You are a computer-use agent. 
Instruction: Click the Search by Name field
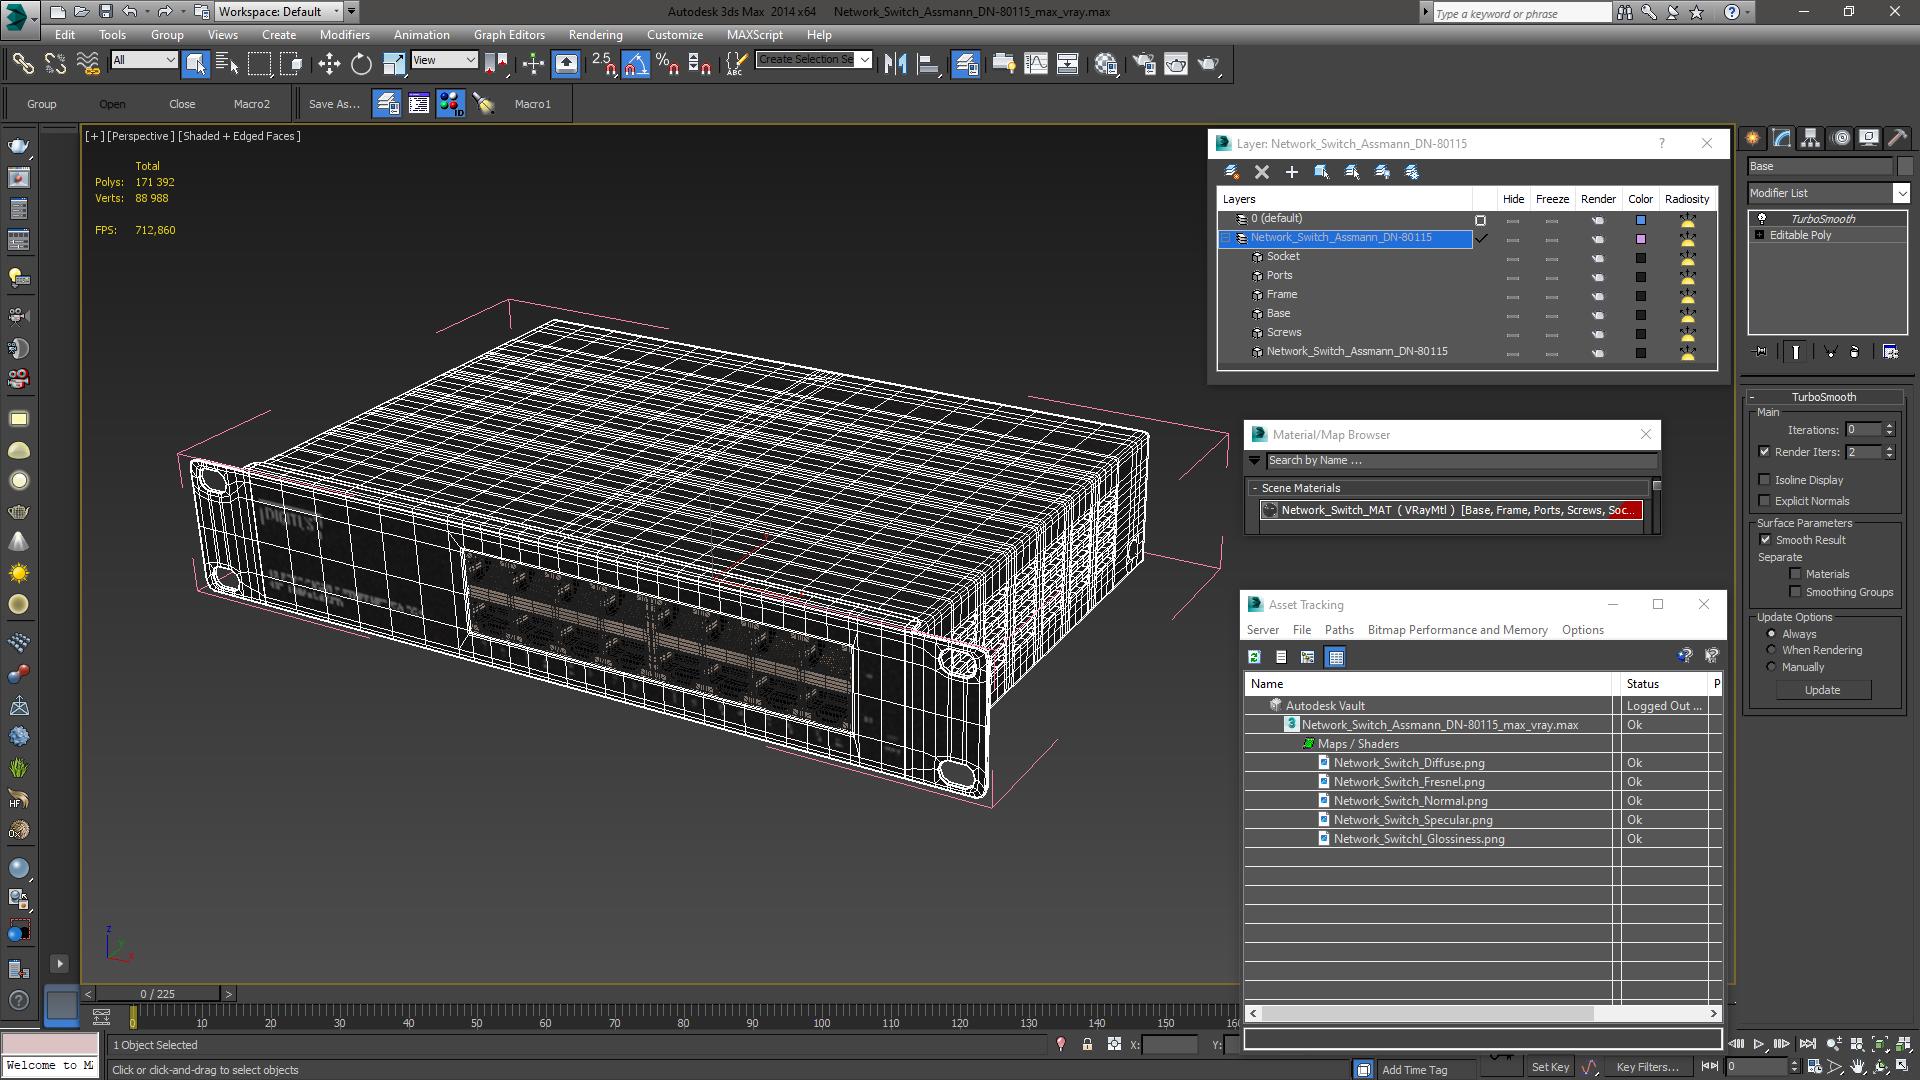click(x=1460, y=461)
